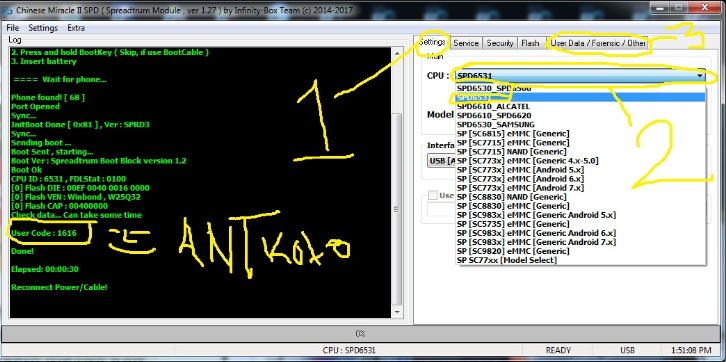This screenshot has width=726, height=362.
Task: Switch to the Settings tab
Action: [432, 42]
